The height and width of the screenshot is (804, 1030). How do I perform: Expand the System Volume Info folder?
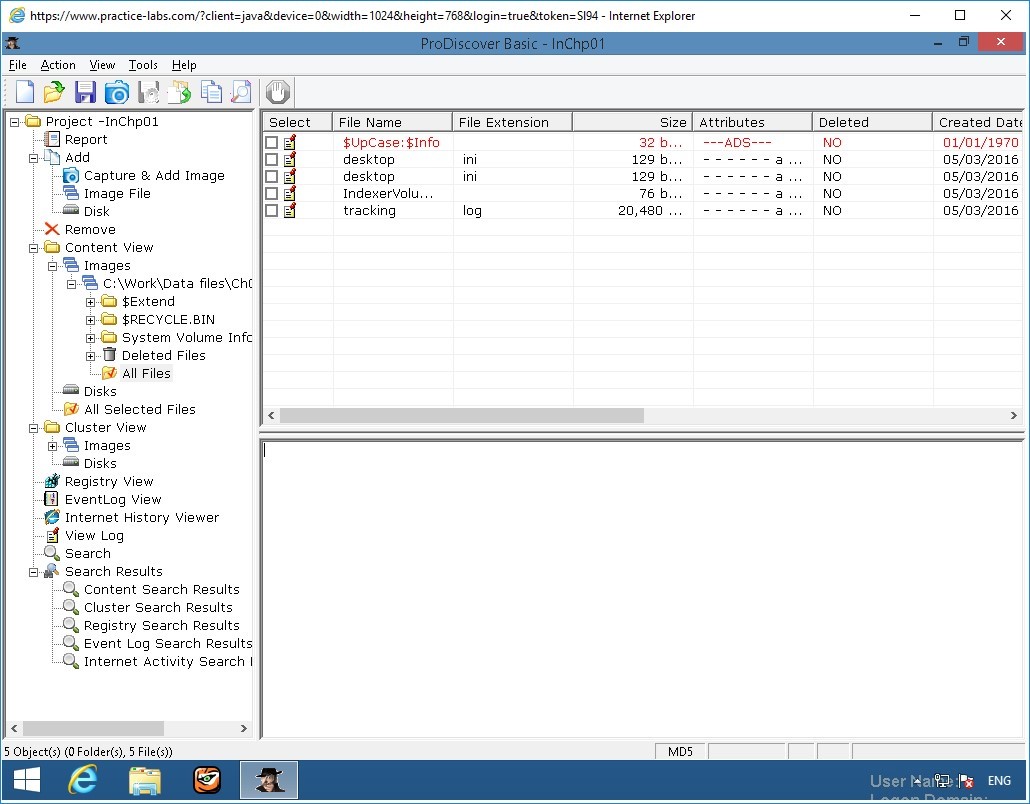pyautogui.click(x=91, y=338)
